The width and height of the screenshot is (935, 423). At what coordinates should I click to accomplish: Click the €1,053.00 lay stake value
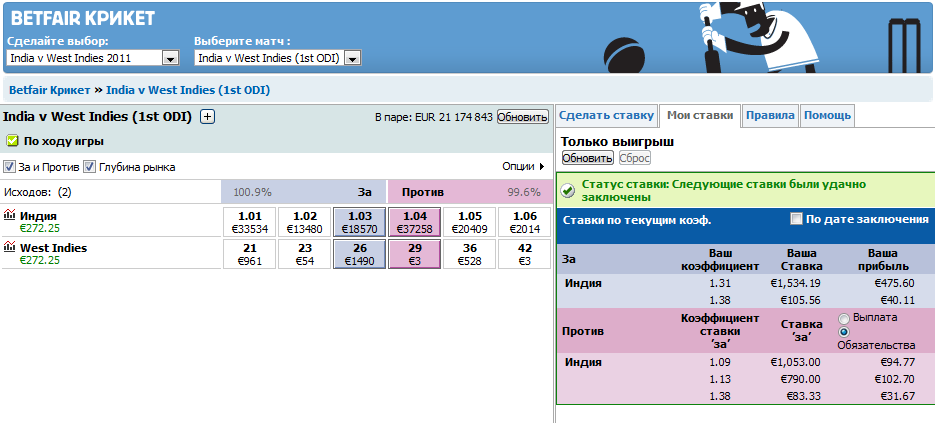tap(795, 362)
